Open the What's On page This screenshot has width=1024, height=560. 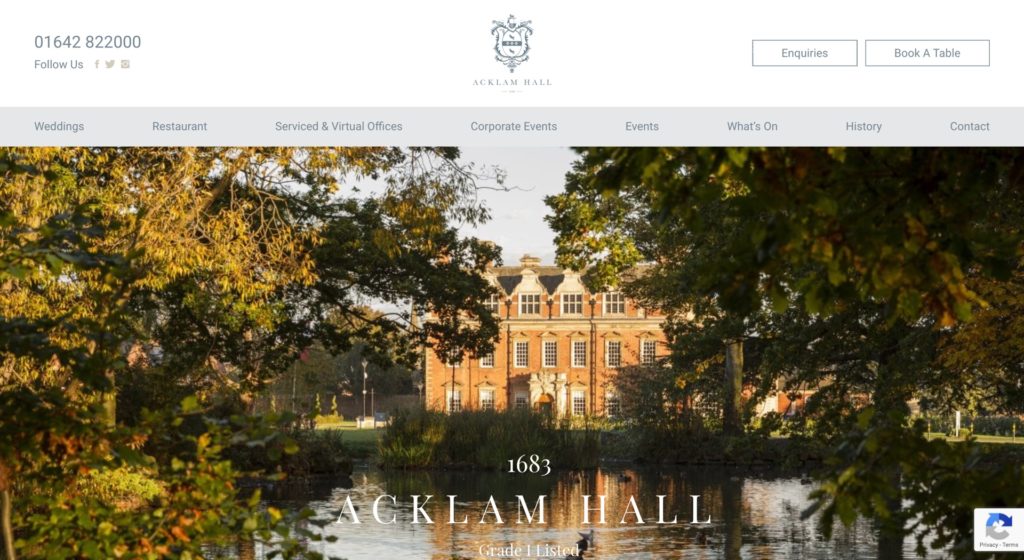pos(752,127)
